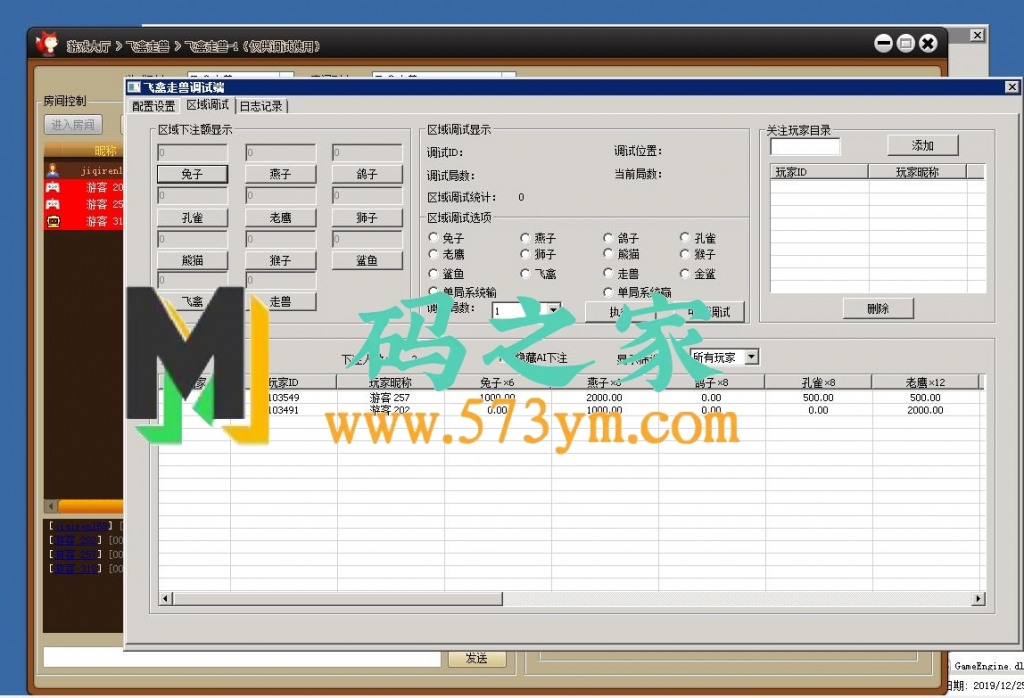The image size is (1024, 698).
Task: Select the 飞禽 radio option in 区域调试选项
Action: (525, 273)
